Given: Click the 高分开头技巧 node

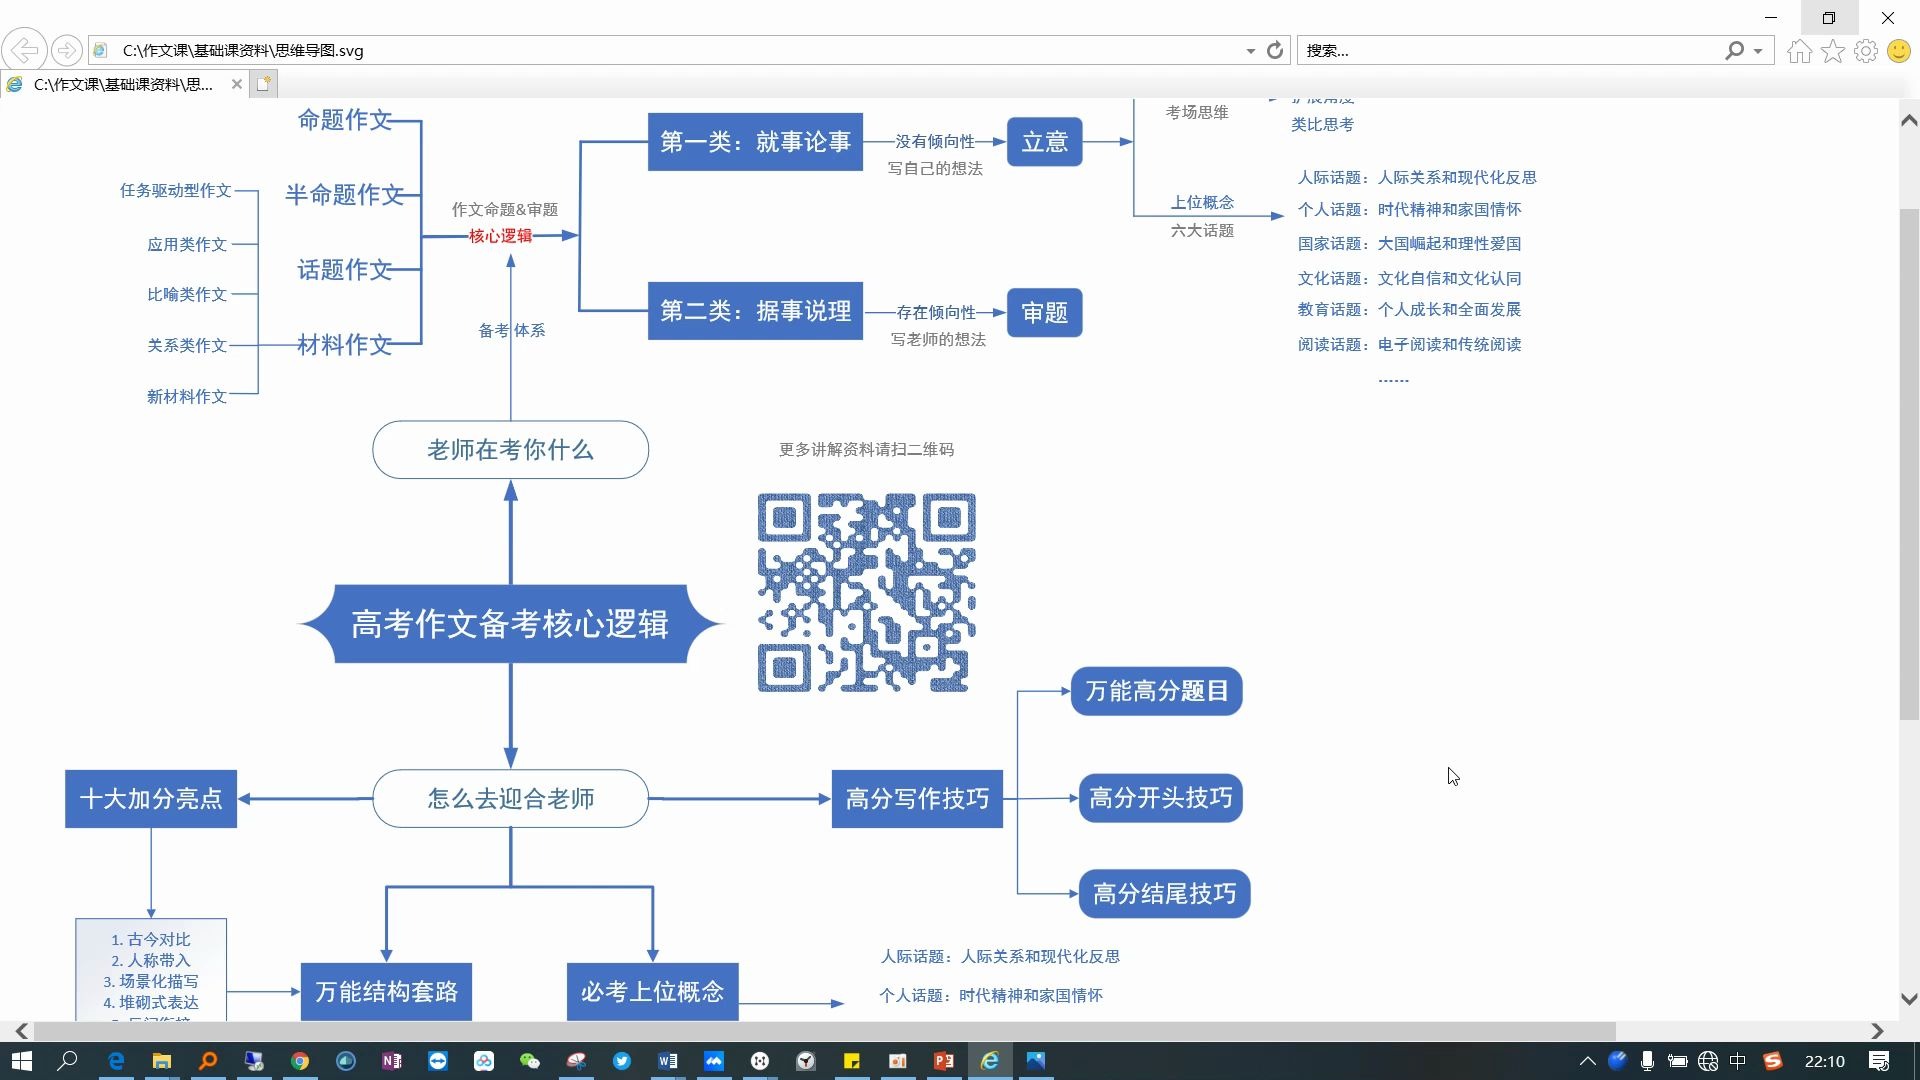Looking at the screenshot, I should tap(1160, 798).
